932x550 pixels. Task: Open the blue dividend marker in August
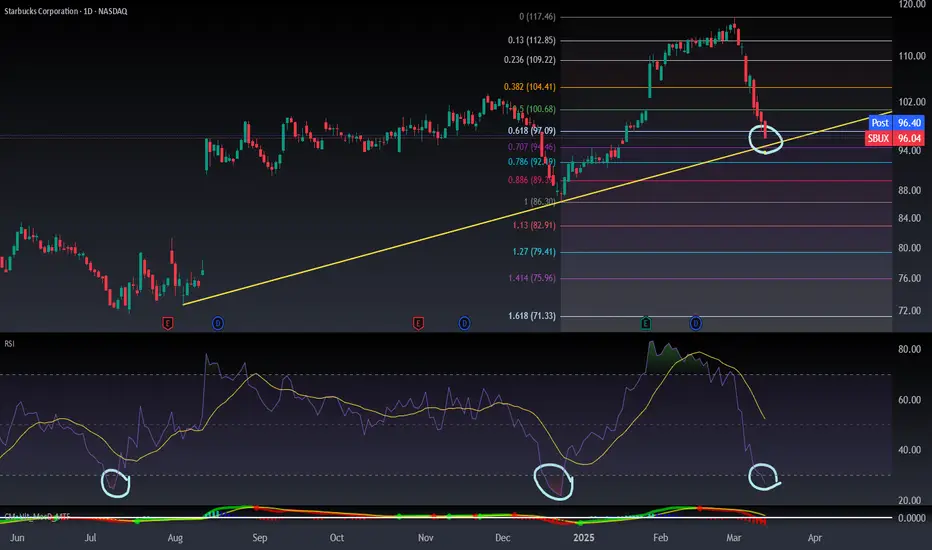218,323
